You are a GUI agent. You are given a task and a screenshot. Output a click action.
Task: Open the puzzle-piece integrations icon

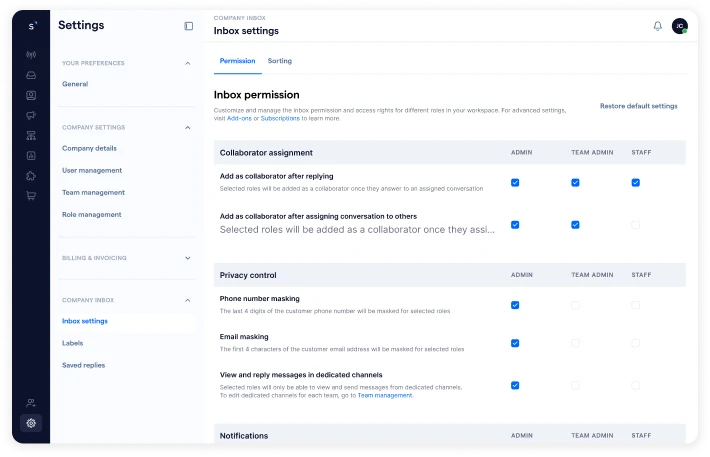point(31,176)
